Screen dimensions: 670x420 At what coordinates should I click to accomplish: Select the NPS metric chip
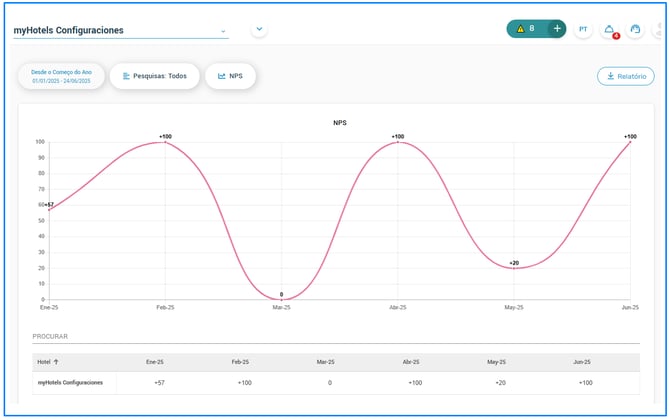230,76
